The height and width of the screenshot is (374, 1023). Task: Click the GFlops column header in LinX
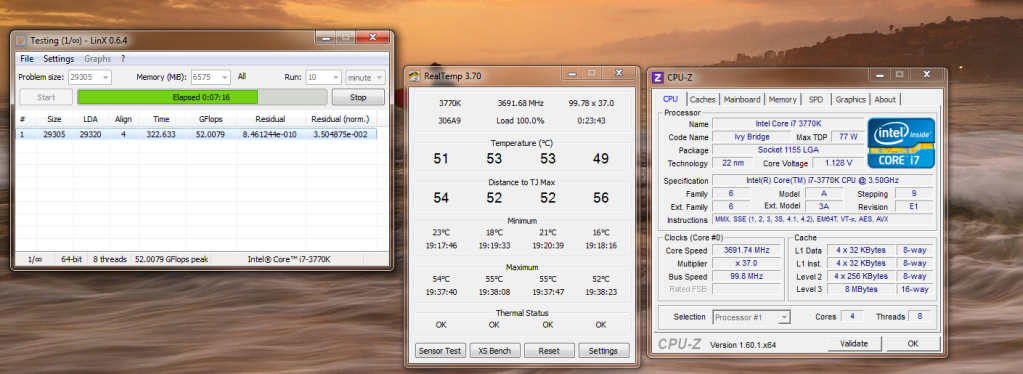211,119
